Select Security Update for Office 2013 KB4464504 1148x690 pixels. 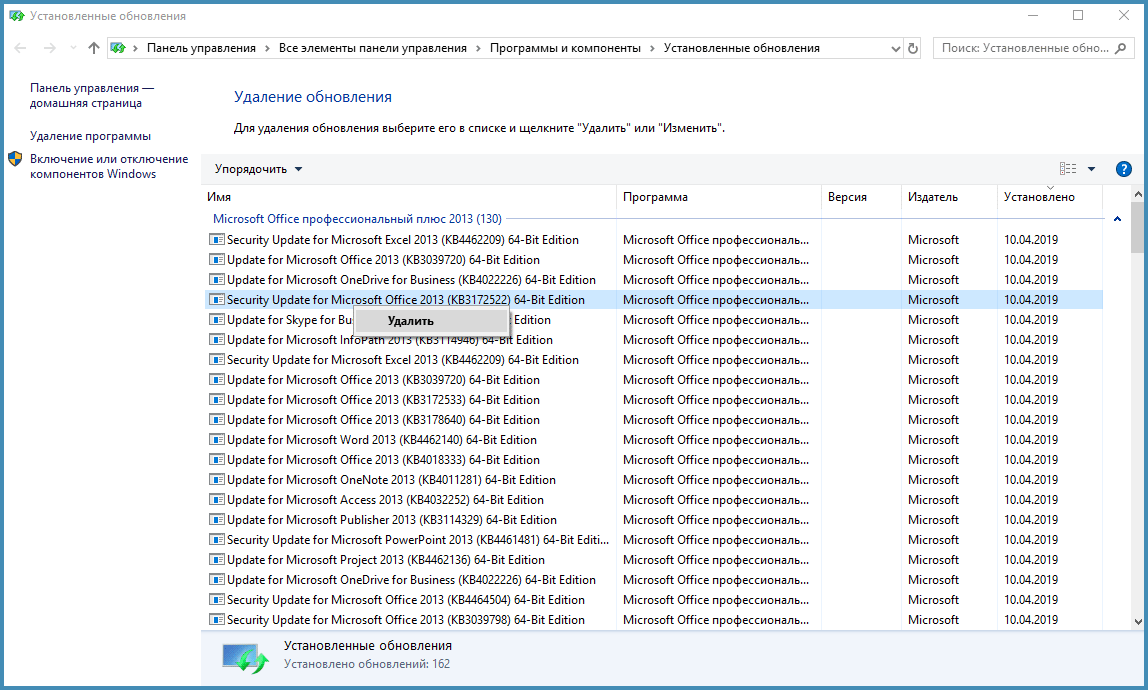406,600
